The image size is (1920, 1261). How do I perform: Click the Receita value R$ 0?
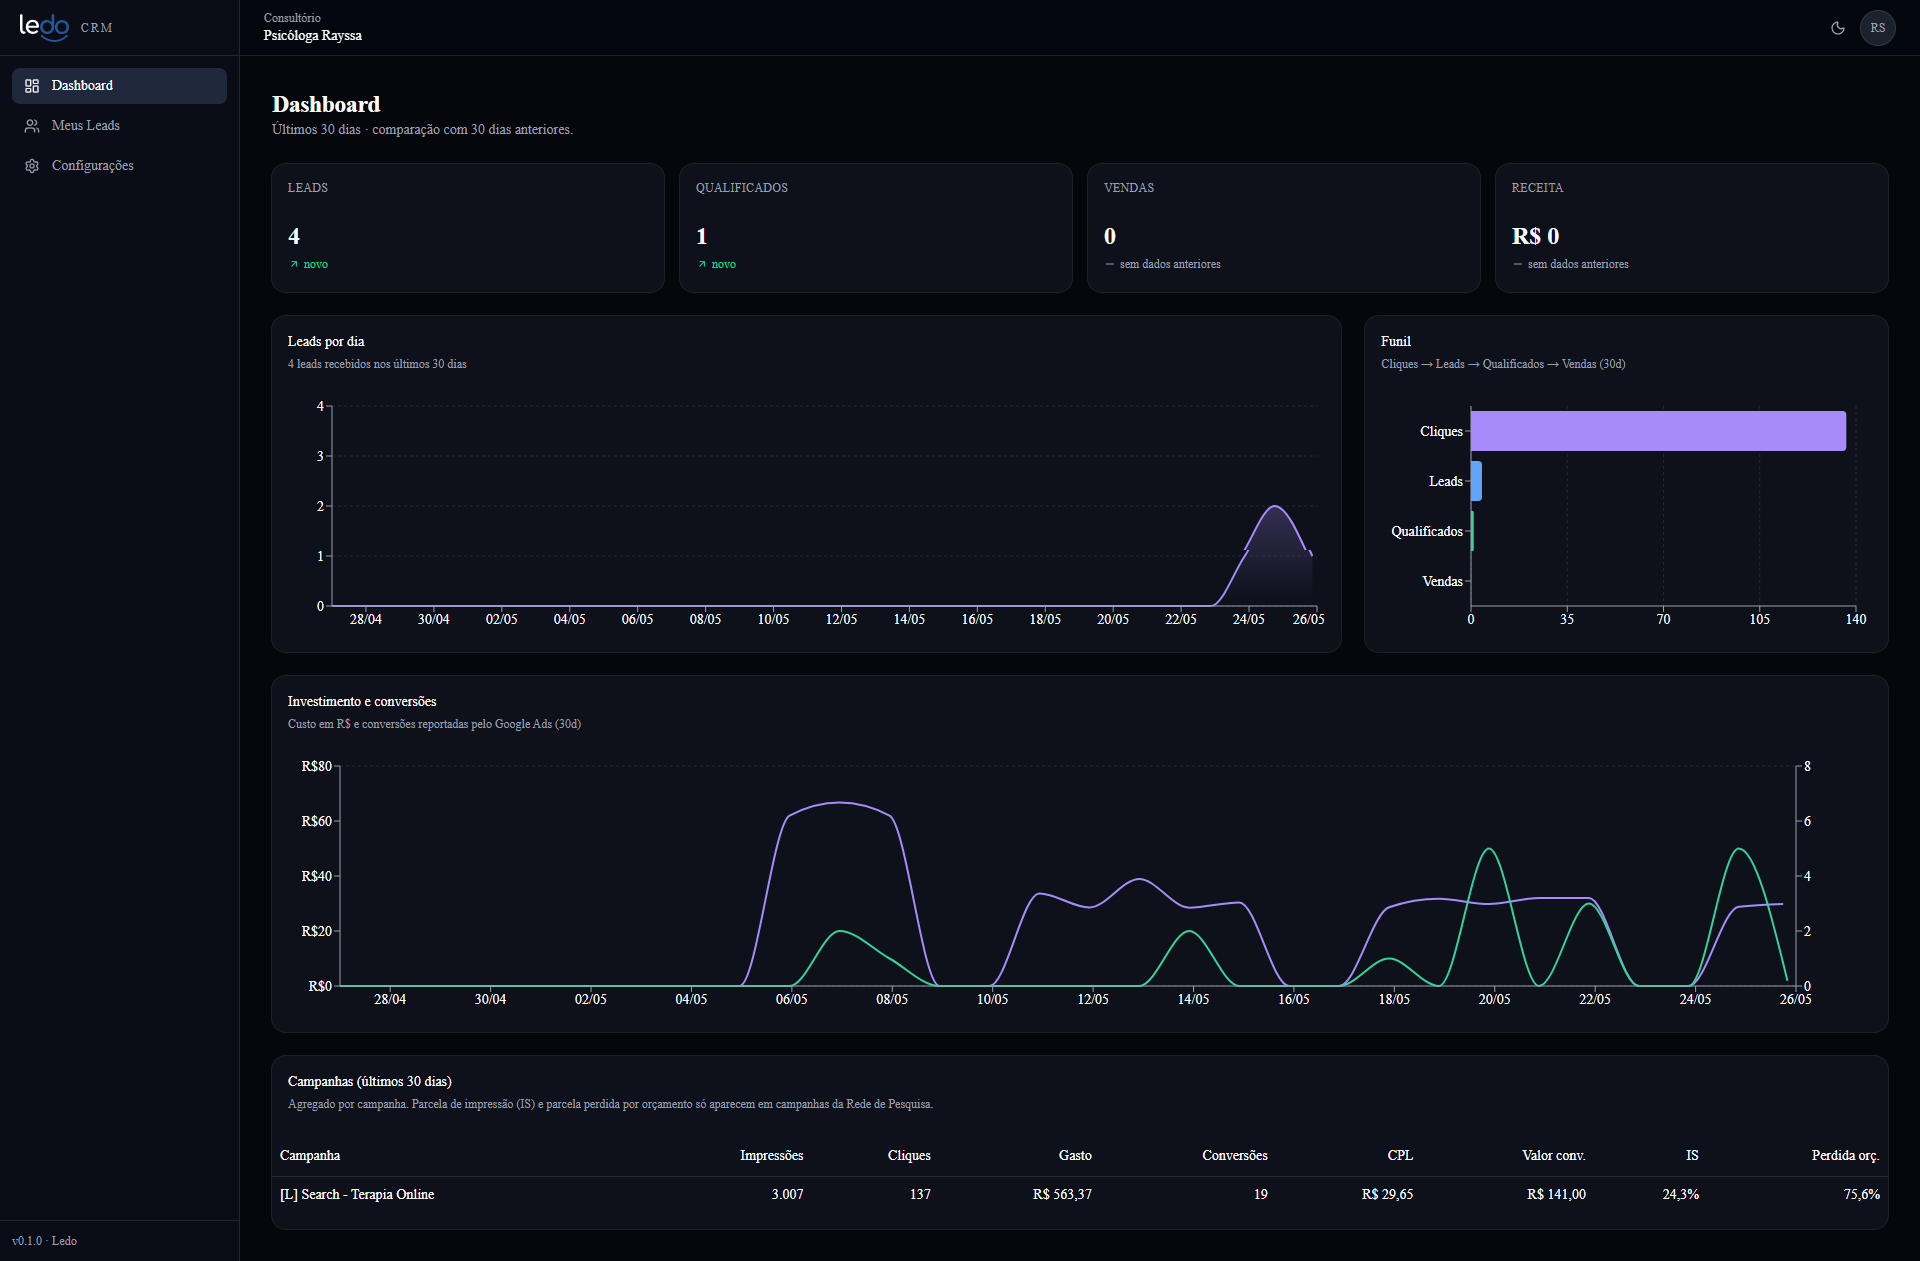[x=1535, y=236]
